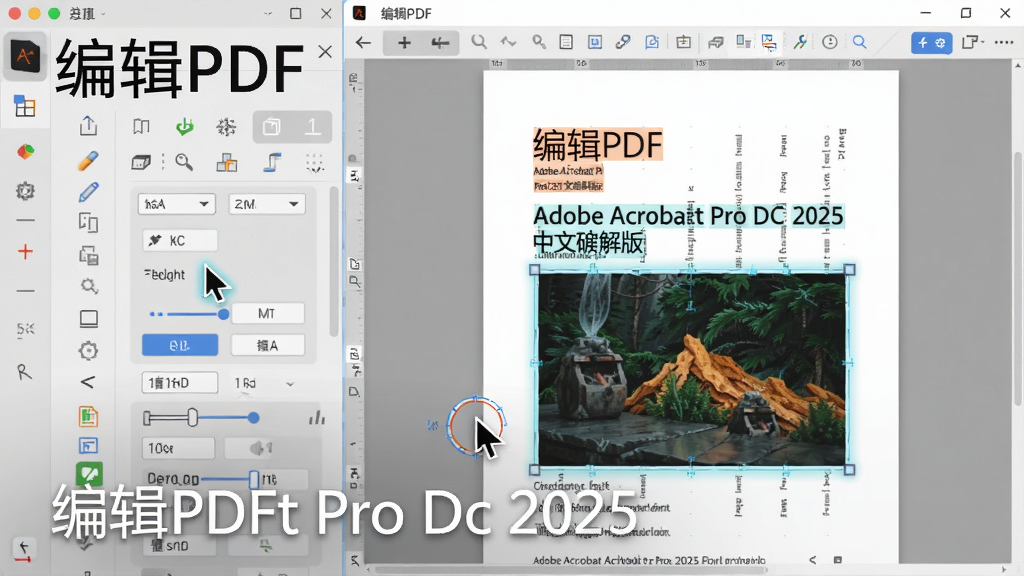The image size is (1024, 576).
Task: Open the ZM. dropdown
Action: tap(266, 204)
